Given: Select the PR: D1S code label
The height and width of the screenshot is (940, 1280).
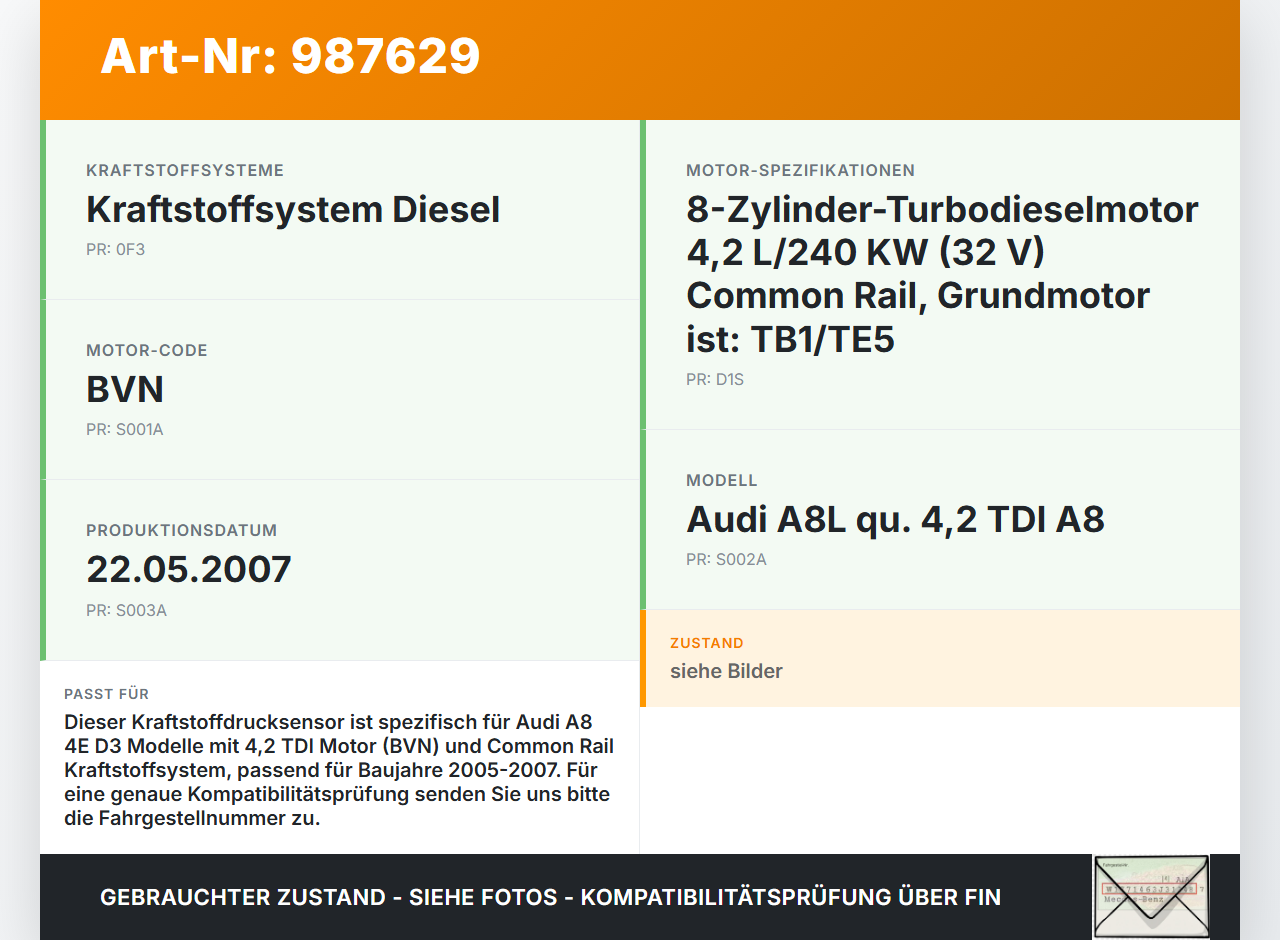Looking at the screenshot, I should (714, 379).
